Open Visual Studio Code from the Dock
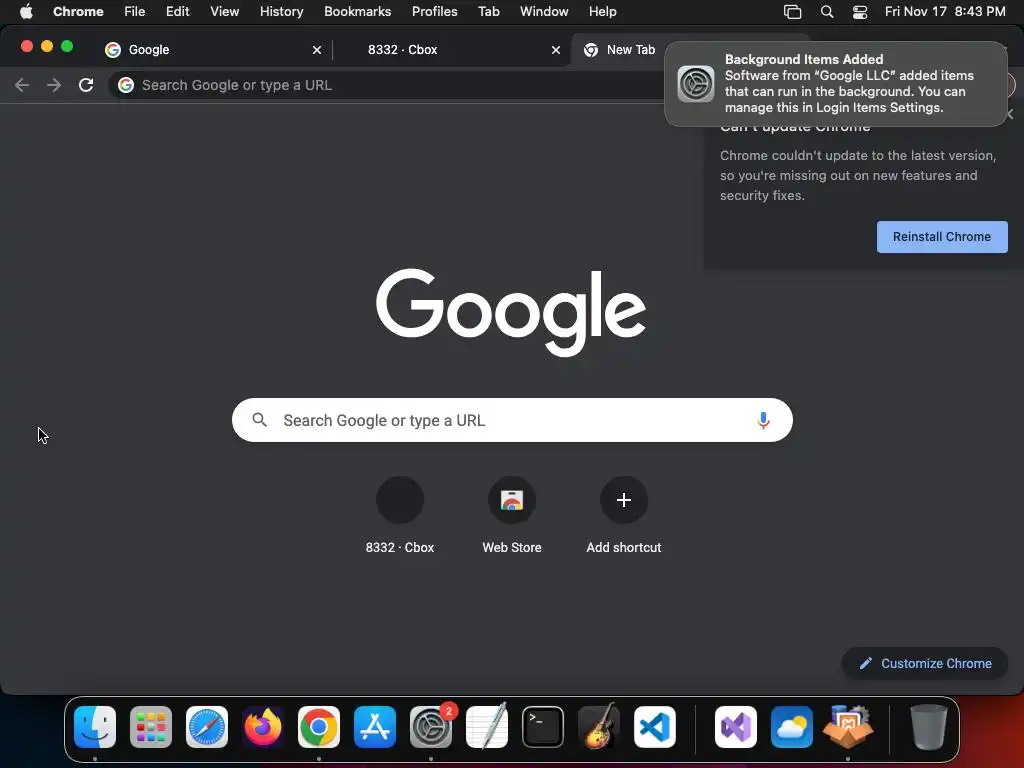 [655, 727]
